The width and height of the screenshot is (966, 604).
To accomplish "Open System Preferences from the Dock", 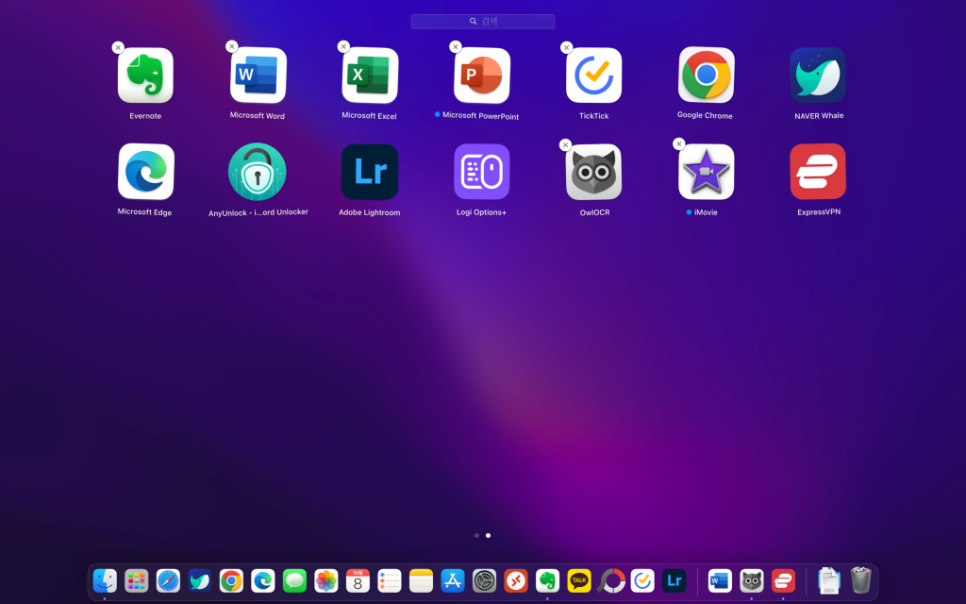I will pyautogui.click(x=484, y=581).
